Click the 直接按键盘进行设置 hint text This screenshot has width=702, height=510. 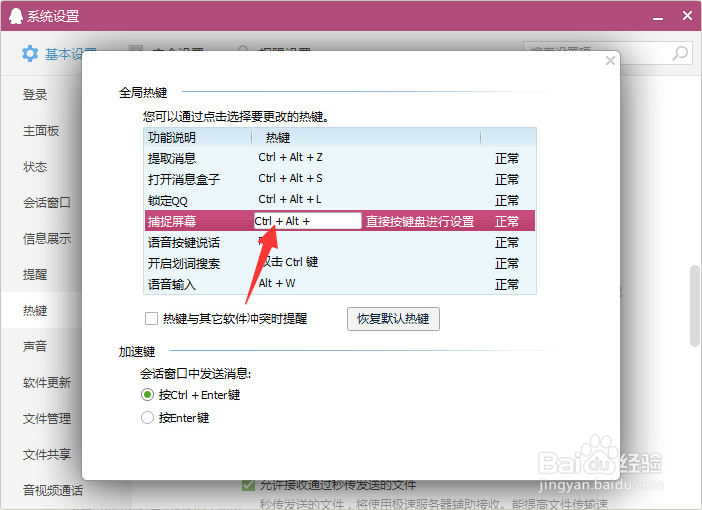tap(420, 221)
